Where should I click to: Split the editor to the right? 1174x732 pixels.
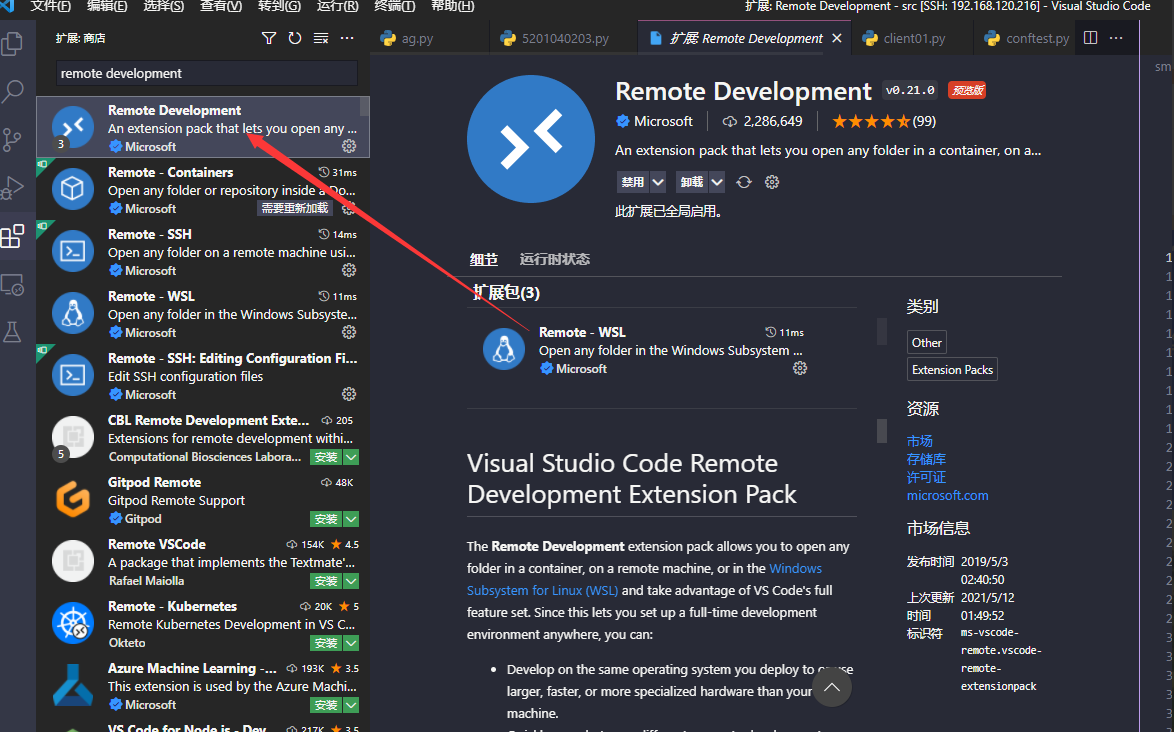pyautogui.click(x=1091, y=38)
